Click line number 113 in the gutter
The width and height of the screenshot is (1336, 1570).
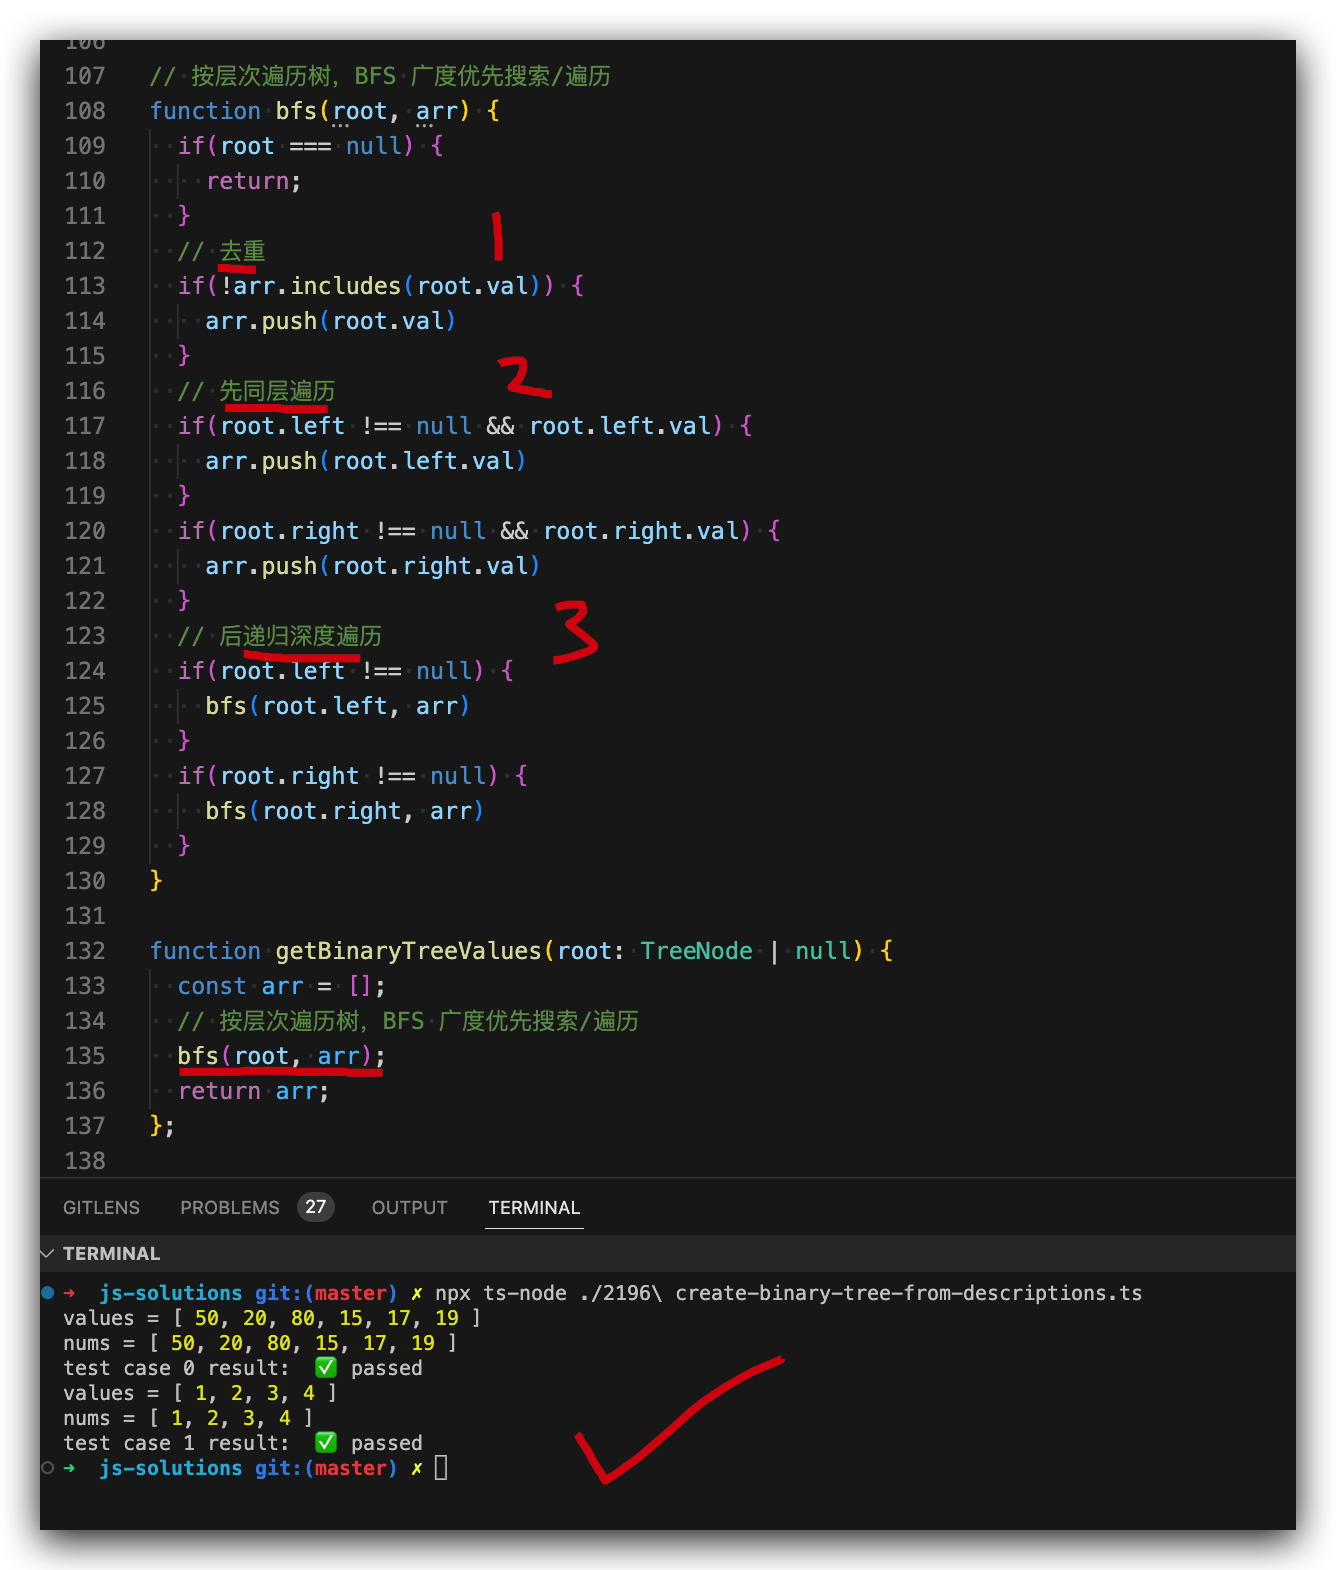coord(85,286)
